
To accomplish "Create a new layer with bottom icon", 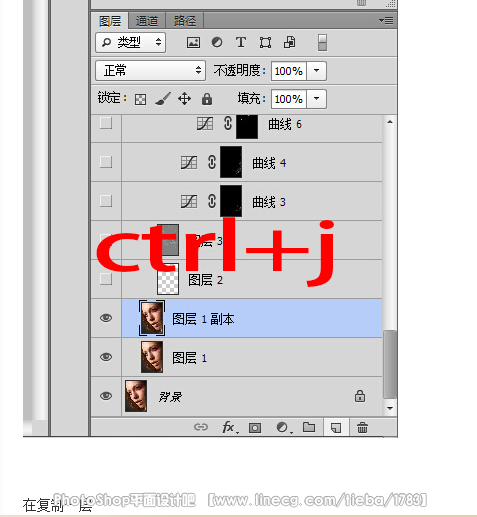I will (x=336, y=427).
